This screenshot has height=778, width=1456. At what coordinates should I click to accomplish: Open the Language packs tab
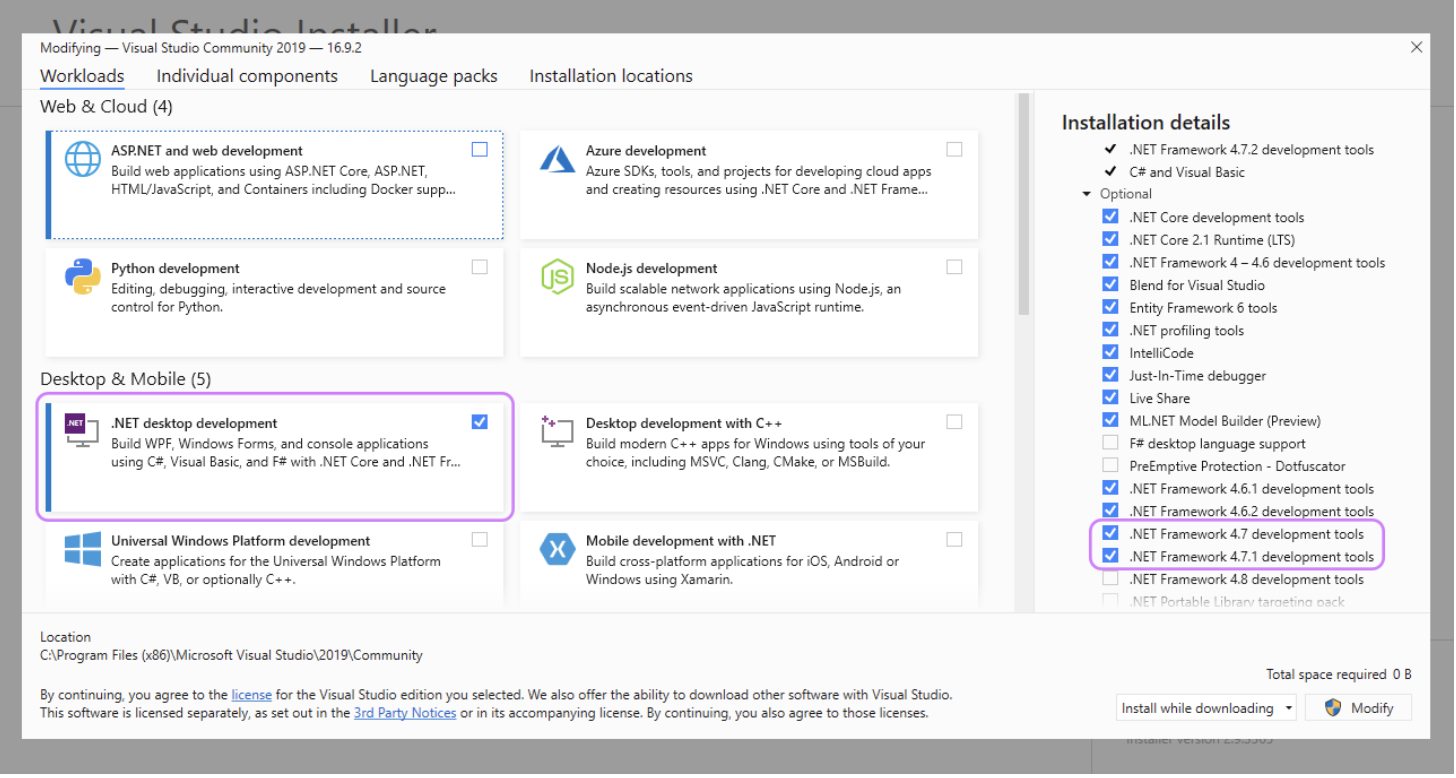(x=433, y=76)
